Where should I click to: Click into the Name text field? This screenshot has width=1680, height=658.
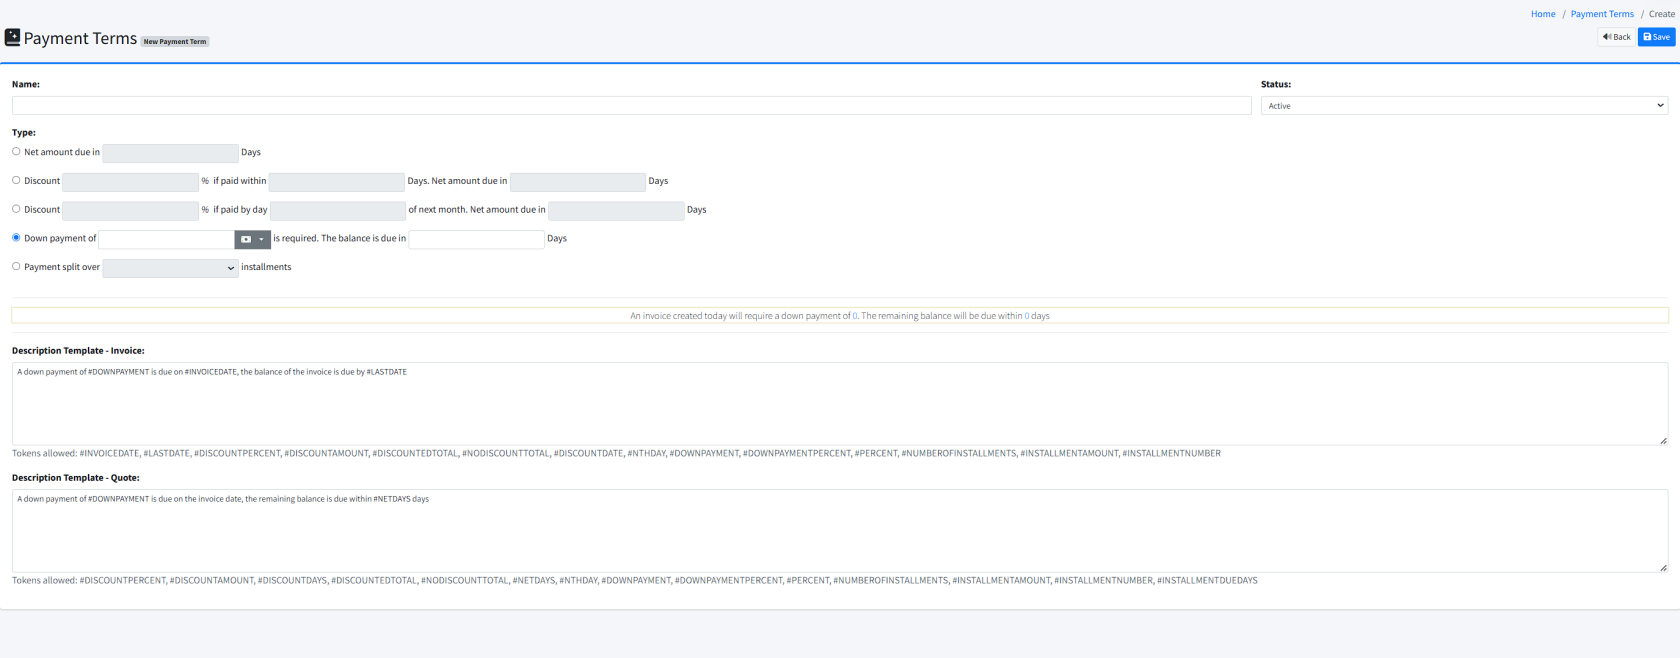[x=631, y=106]
